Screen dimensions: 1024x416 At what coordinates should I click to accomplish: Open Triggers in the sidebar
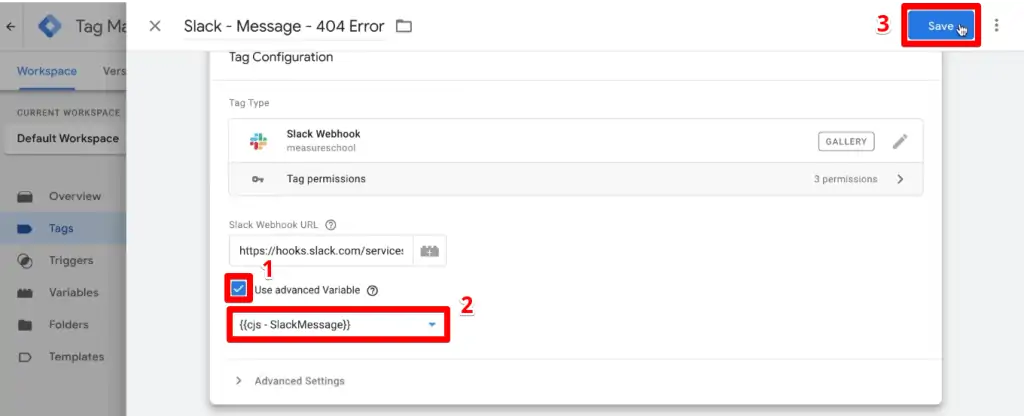click(71, 260)
